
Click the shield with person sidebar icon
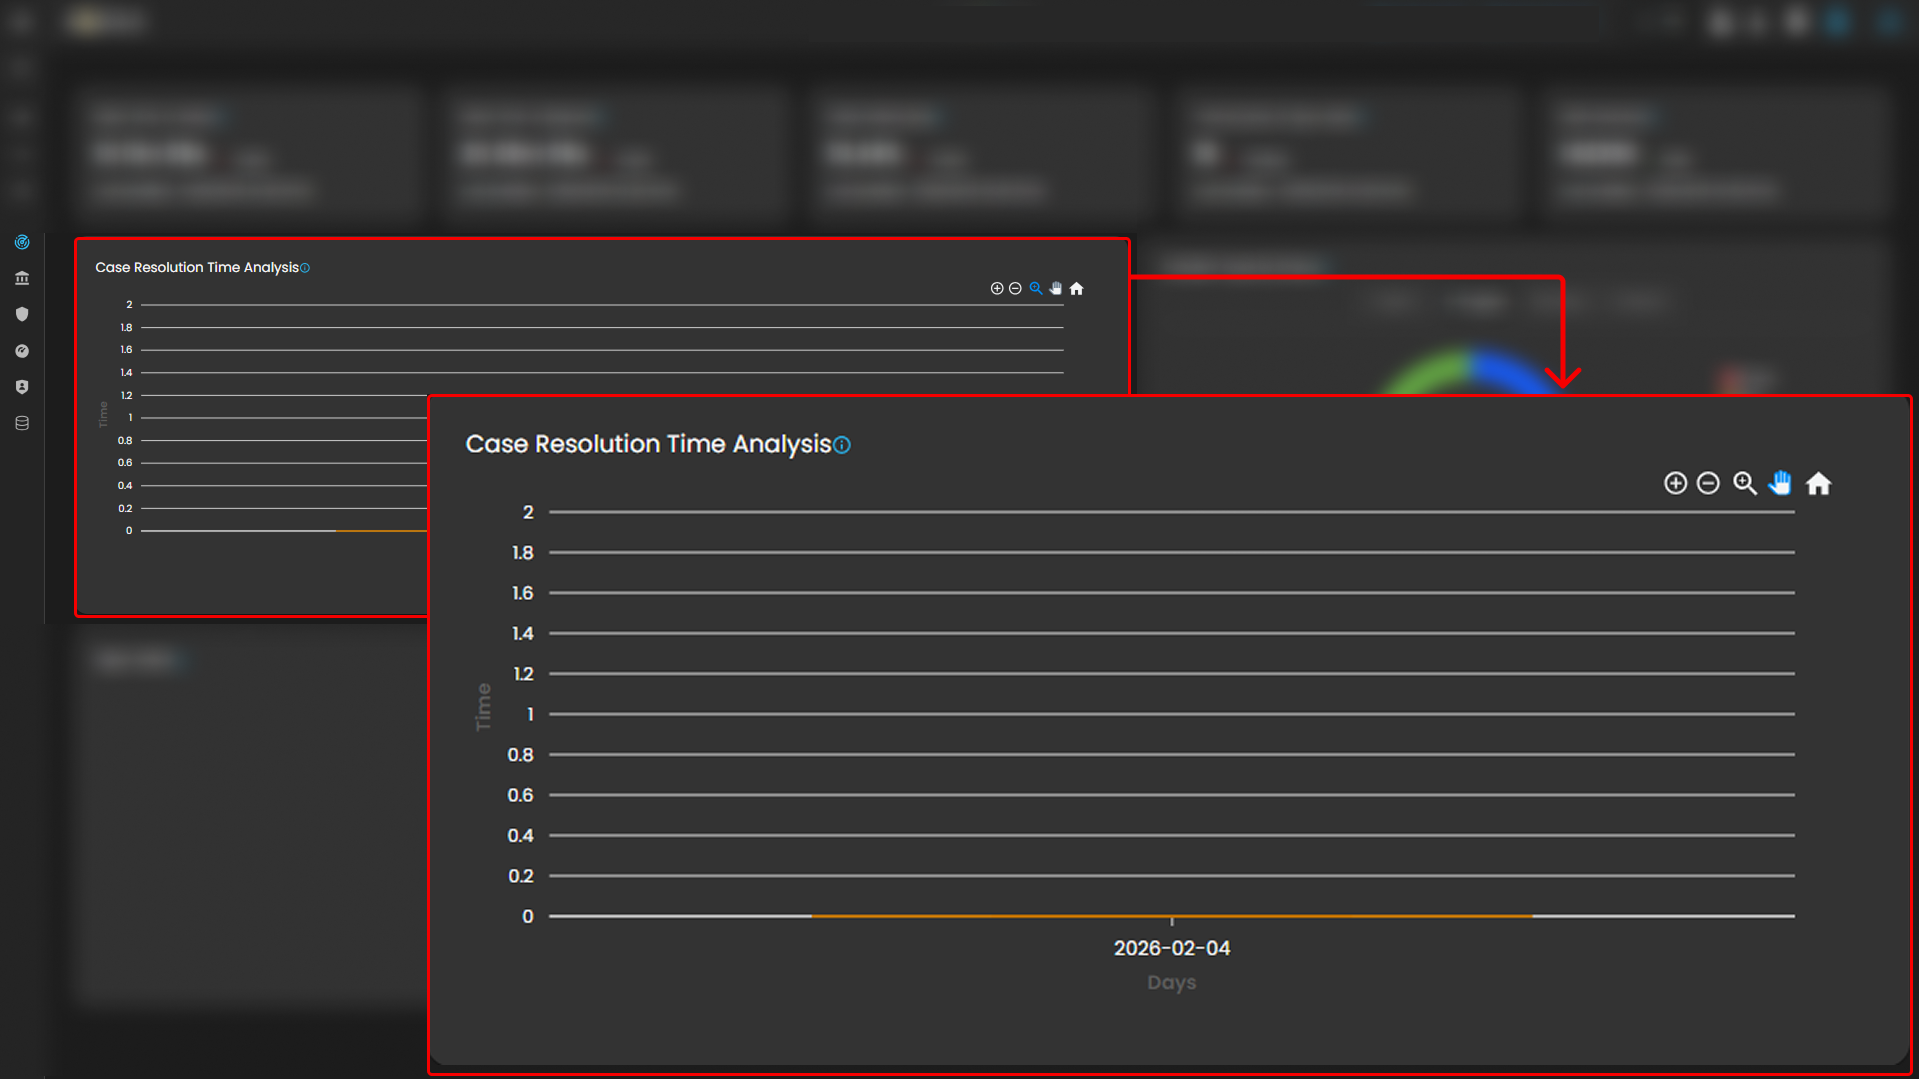tap(22, 387)
